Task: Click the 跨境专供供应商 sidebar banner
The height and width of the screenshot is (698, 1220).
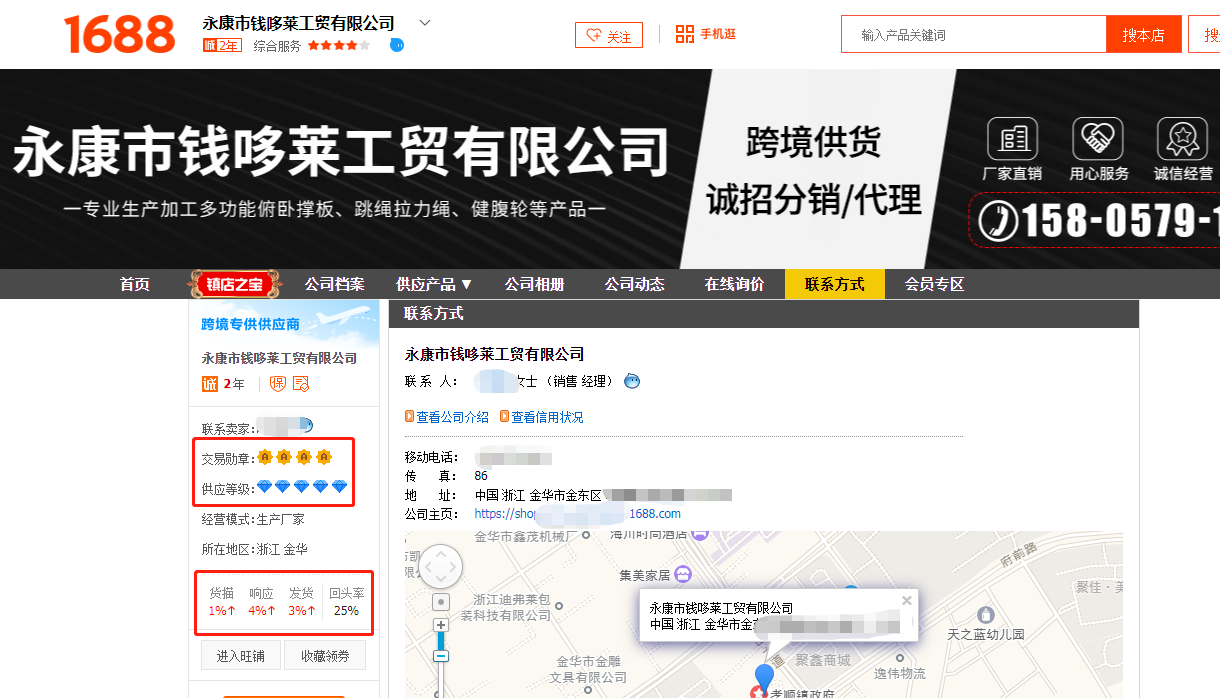Action: click(285, 323)
